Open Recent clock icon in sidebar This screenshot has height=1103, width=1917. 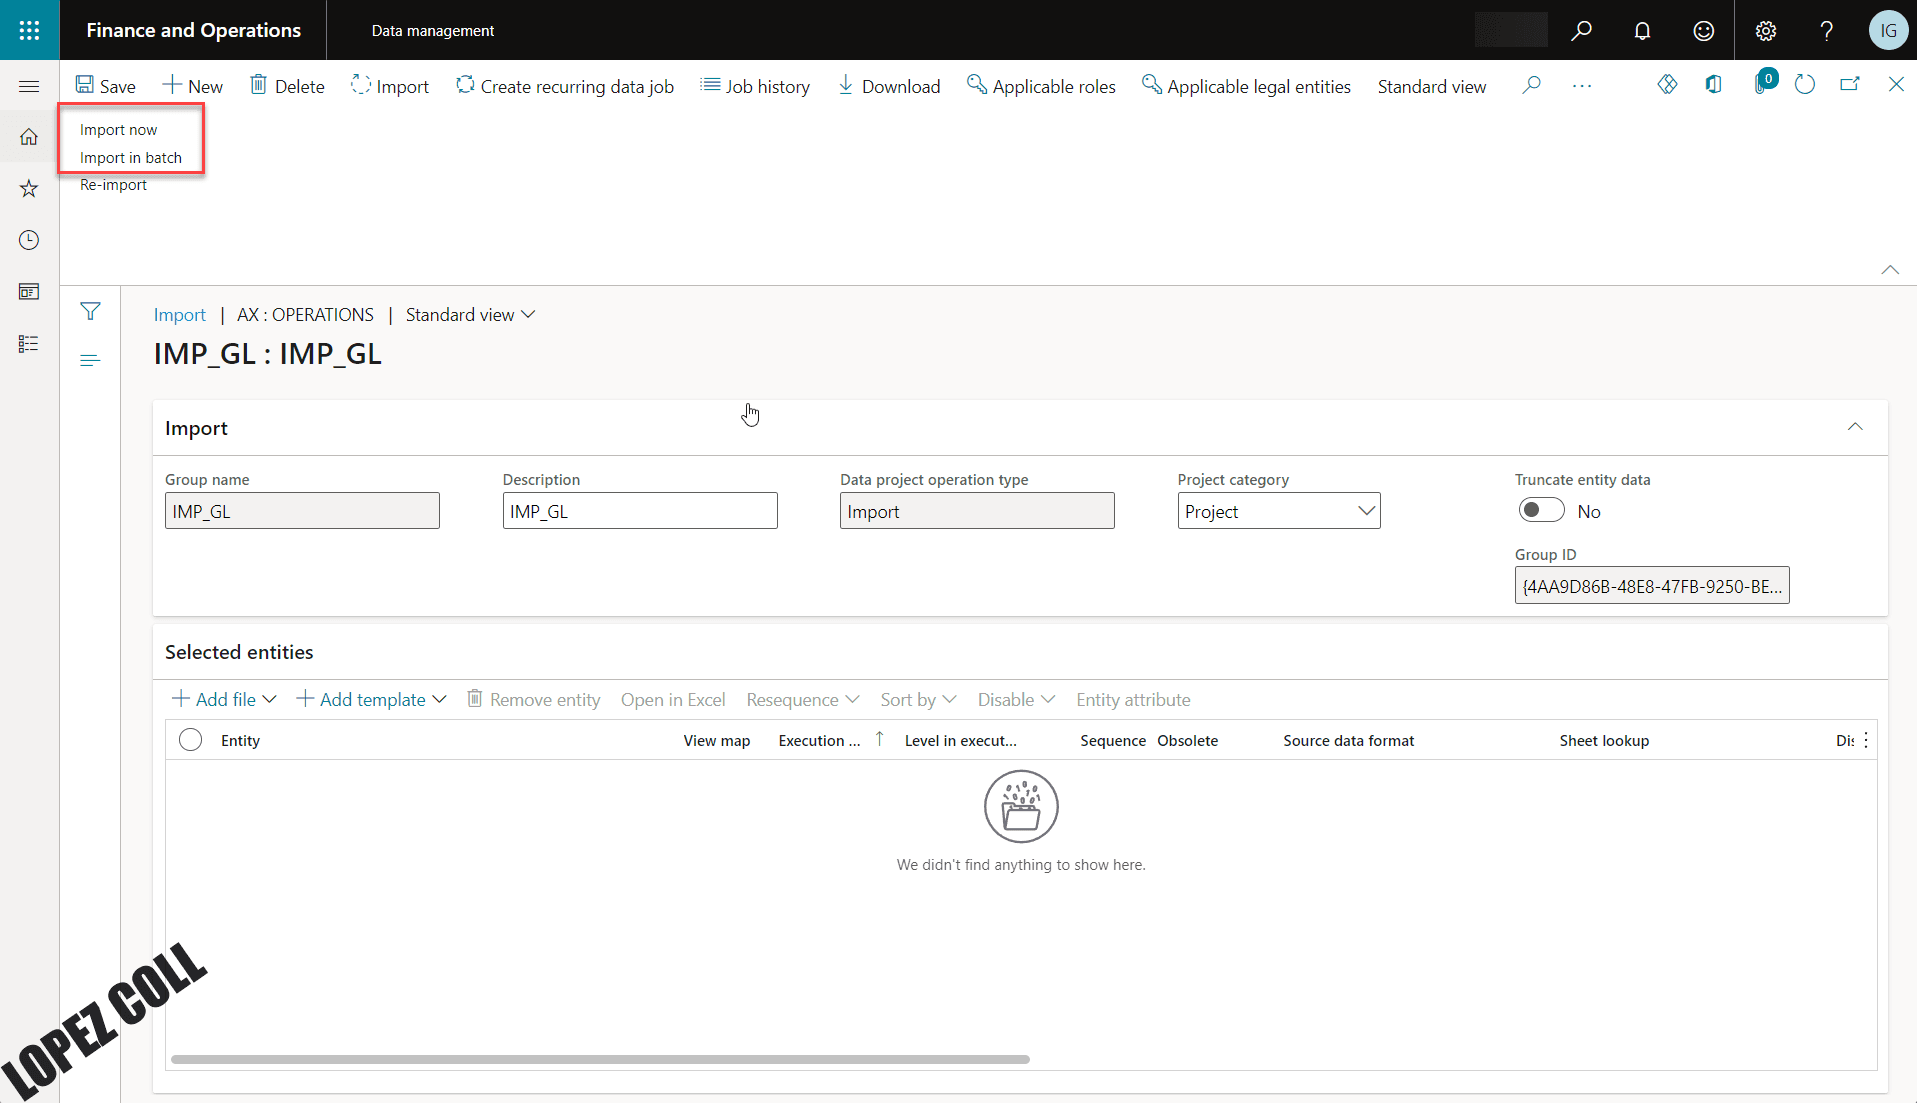(x=29, y=240)
